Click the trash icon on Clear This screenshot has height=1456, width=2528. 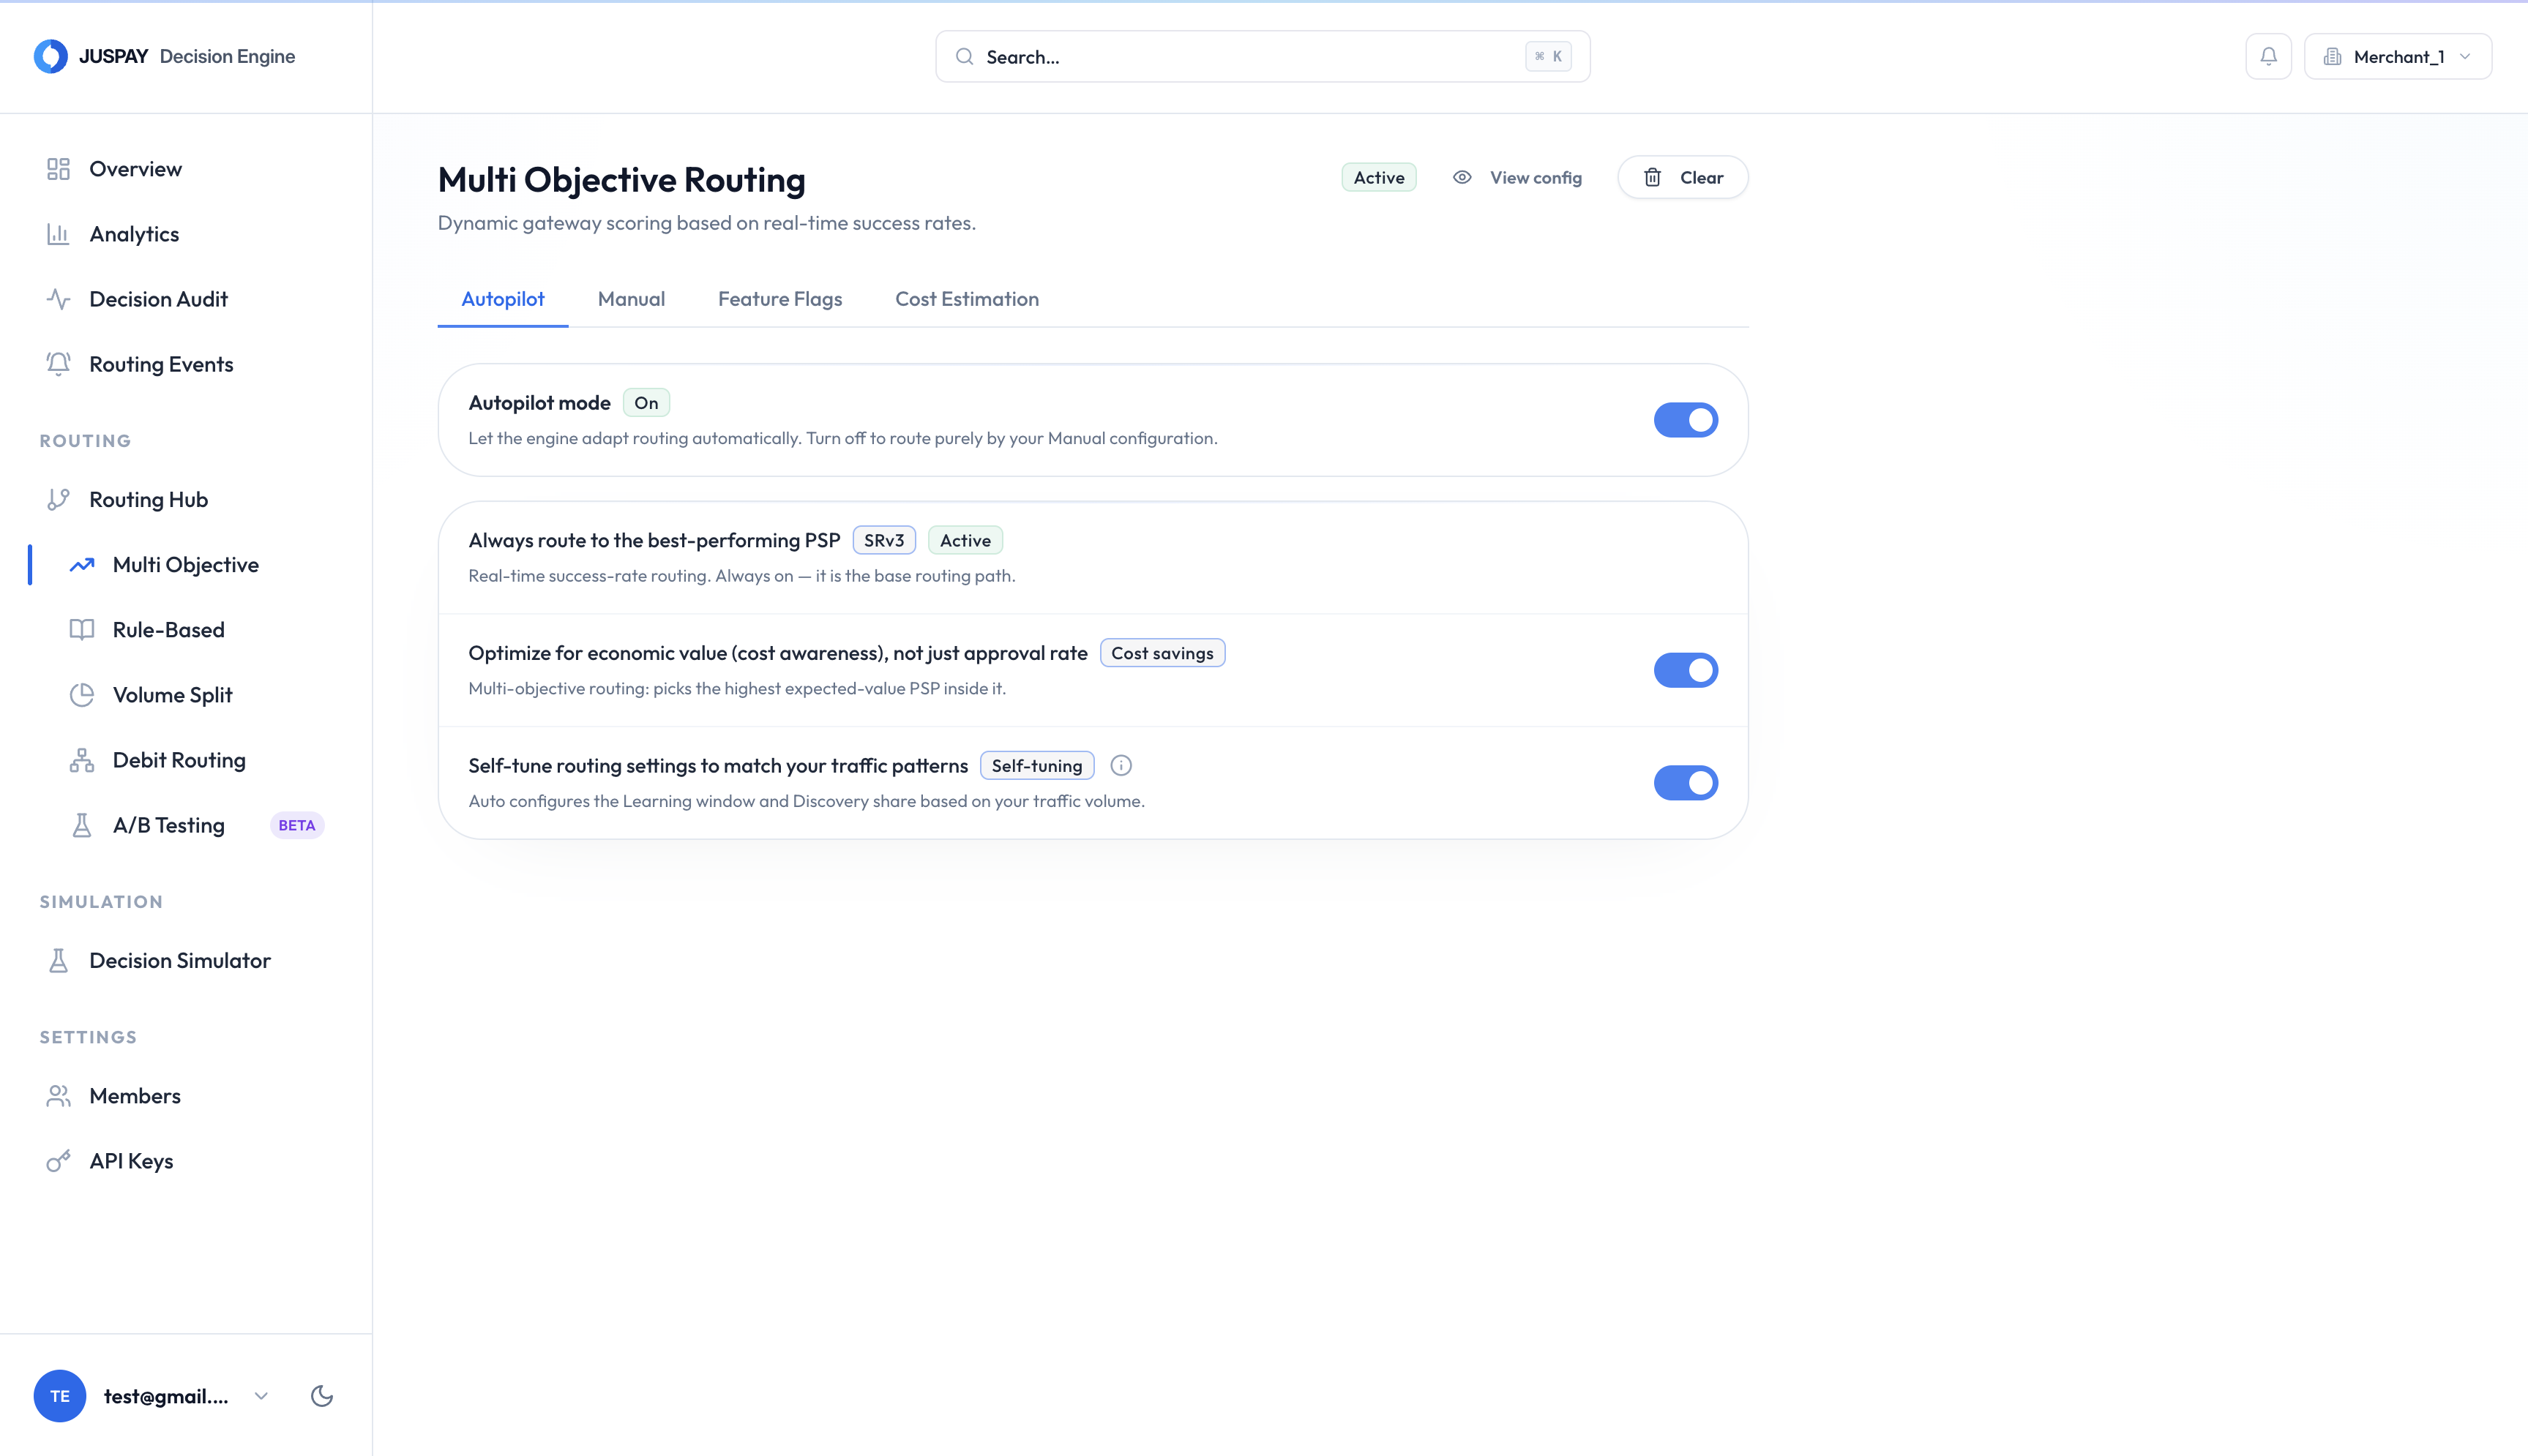click(x=1653, y=177)
